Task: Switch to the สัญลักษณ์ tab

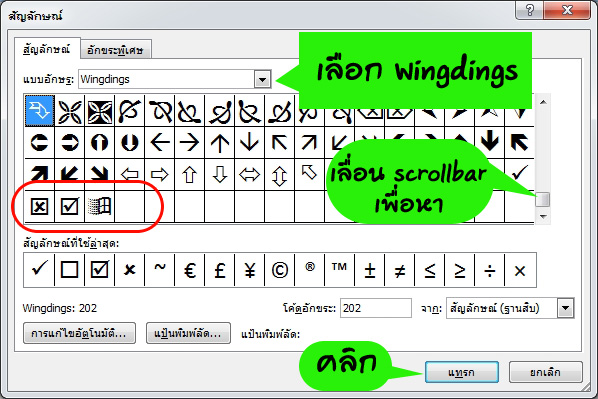Action: coord(47,49)
